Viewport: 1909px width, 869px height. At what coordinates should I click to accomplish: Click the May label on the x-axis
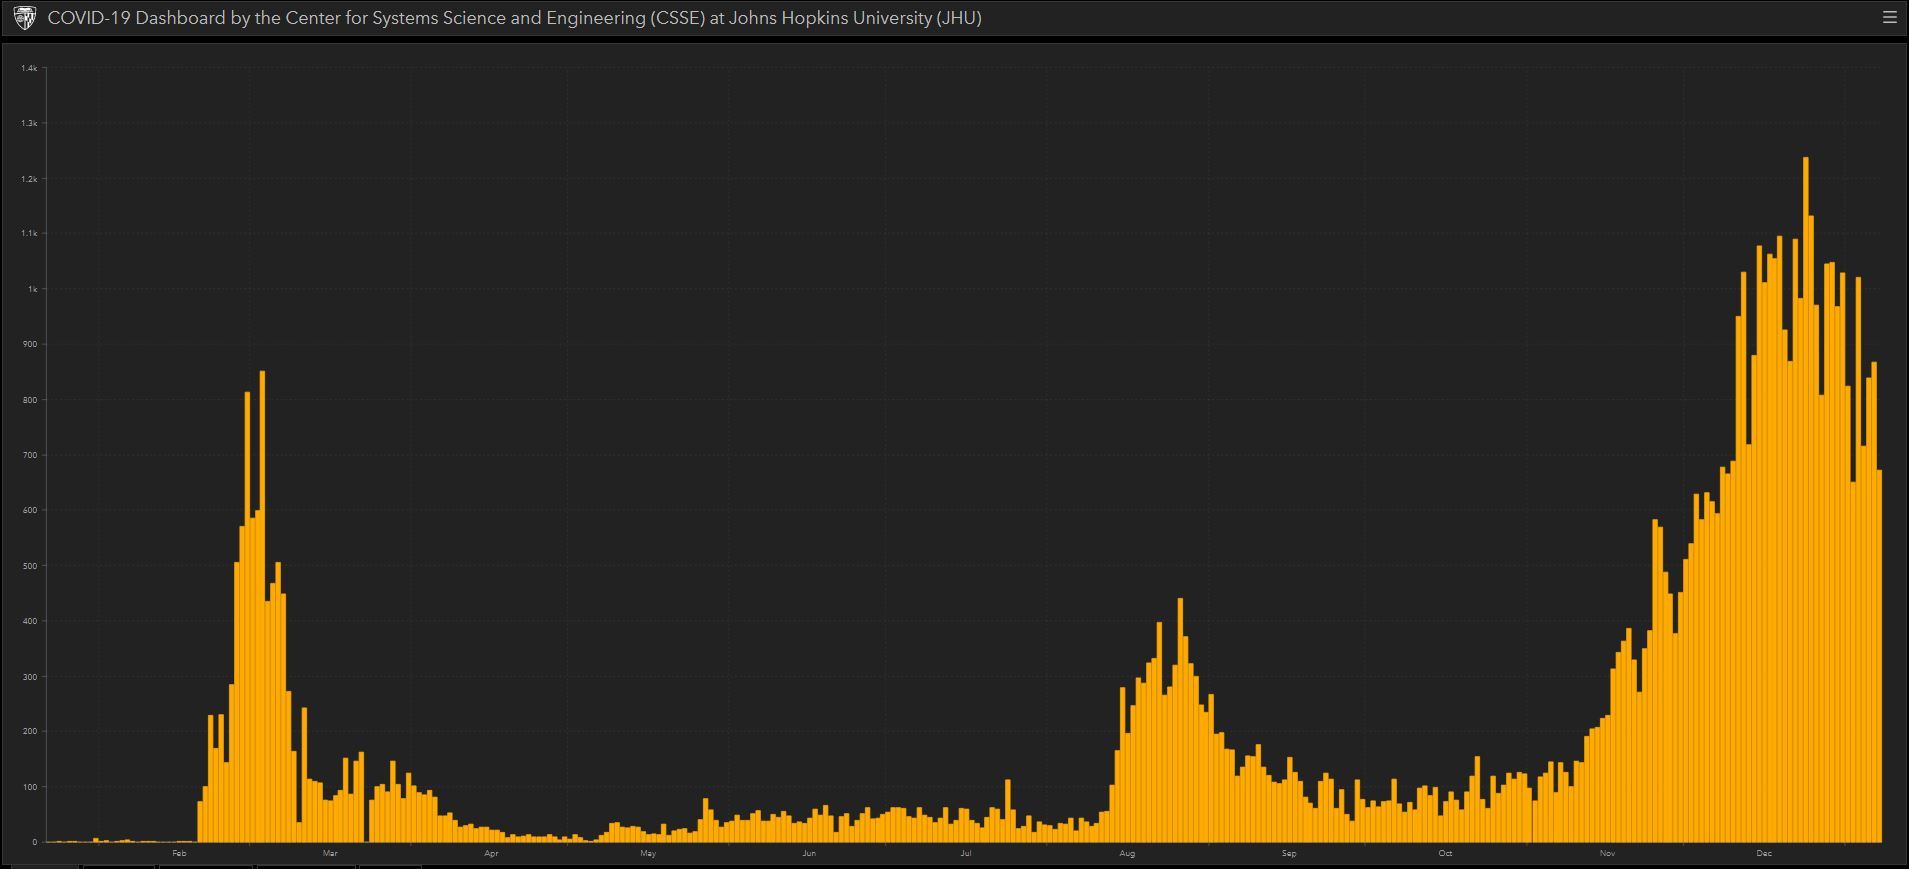[x=648, y=853]
